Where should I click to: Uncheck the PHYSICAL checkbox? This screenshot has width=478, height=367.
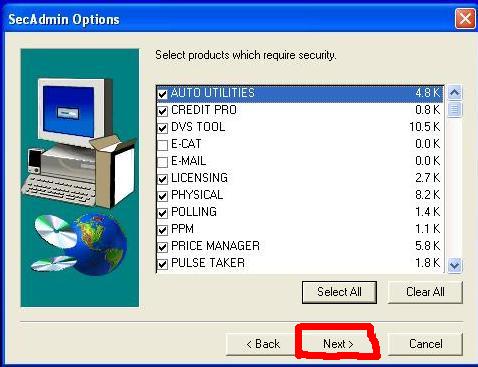(x=162, y=196)
